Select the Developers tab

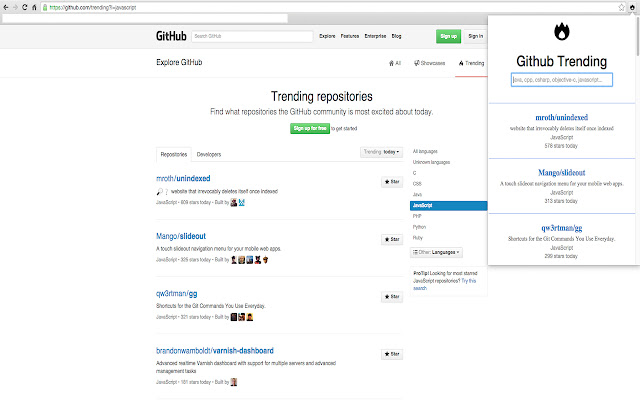pyautogui.click(x=209, y=154)
